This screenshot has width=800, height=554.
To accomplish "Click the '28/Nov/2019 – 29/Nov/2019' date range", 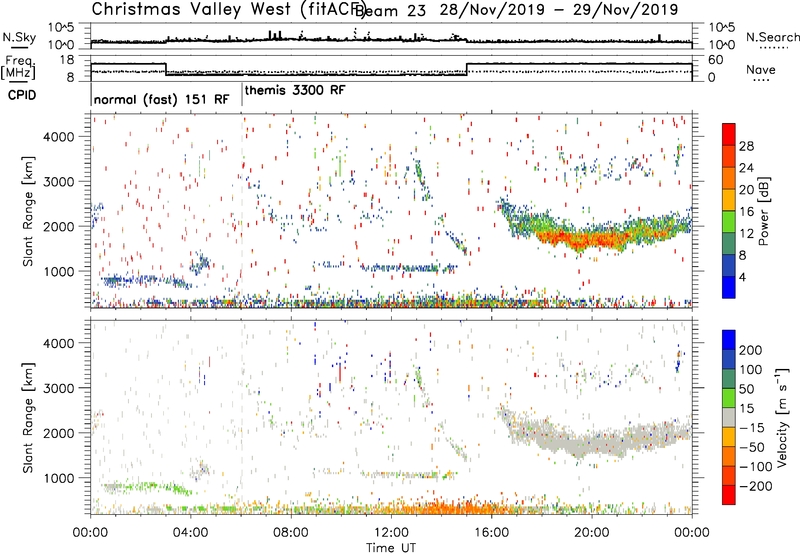I will [x=559, y=10].
